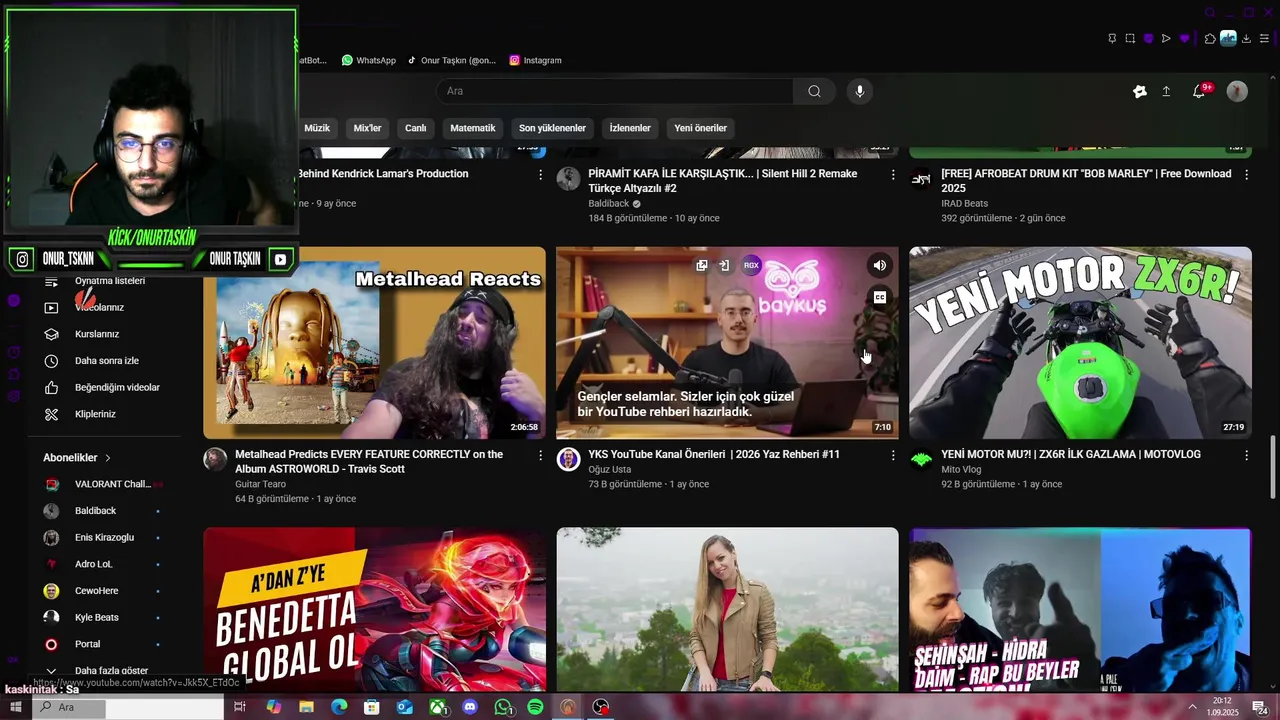Show hidden system tray icons
This screenshot has height=720, width=1280.
pos(1192,707)
